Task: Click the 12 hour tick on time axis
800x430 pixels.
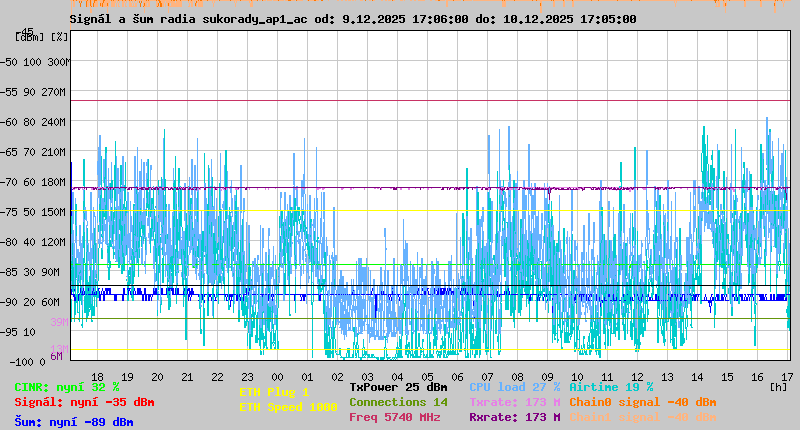Action: [x=637, y=377]
